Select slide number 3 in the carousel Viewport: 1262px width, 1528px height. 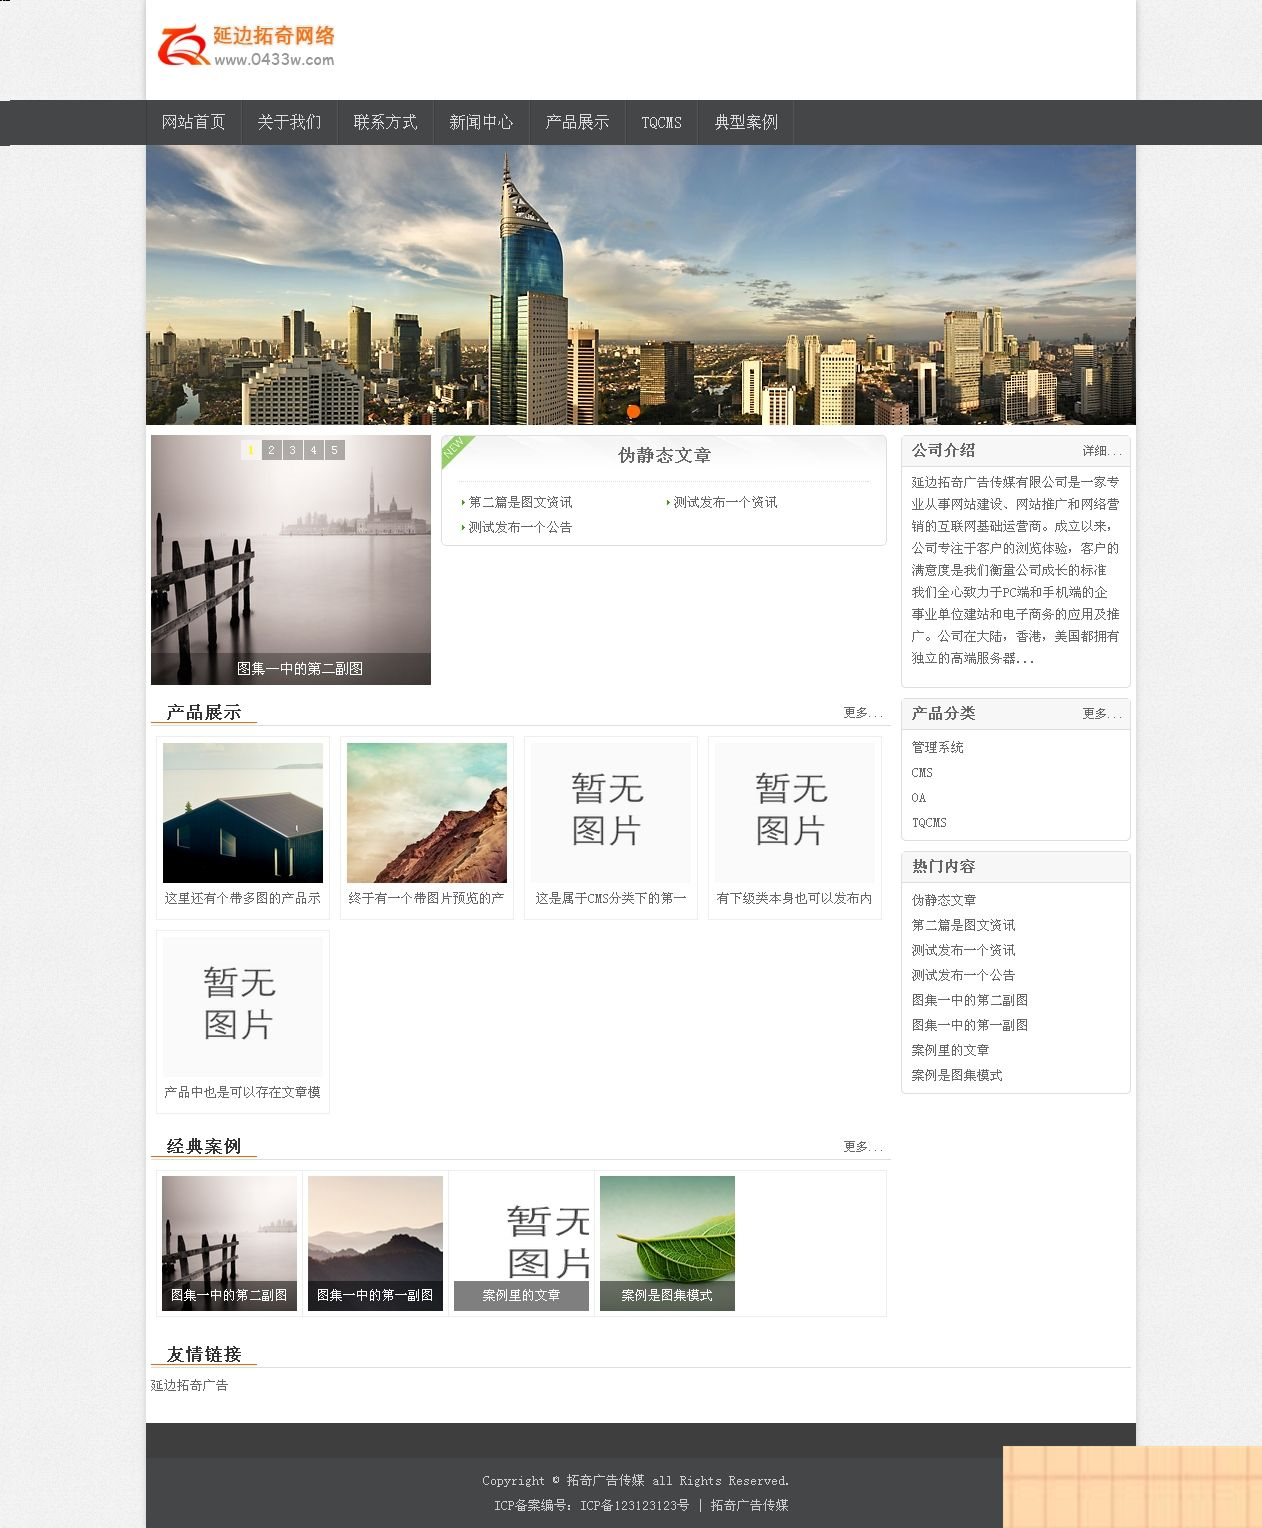click(291, 450)
